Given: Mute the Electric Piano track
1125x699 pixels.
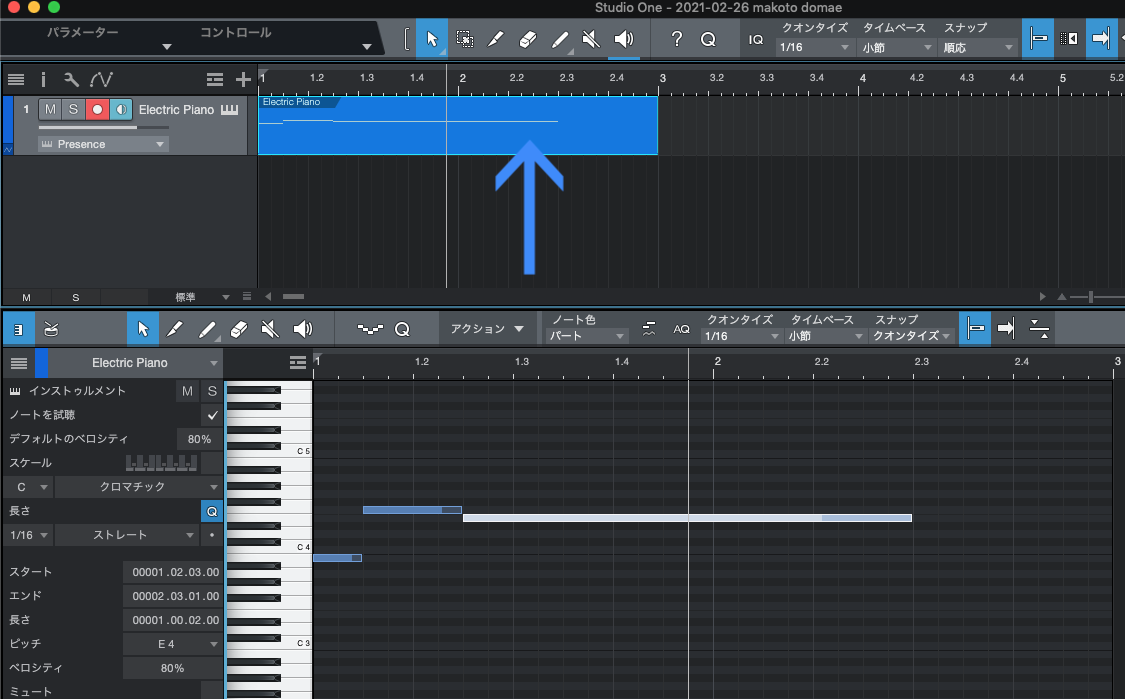Looking at the screenshot, I should click(x=50, y=109).
